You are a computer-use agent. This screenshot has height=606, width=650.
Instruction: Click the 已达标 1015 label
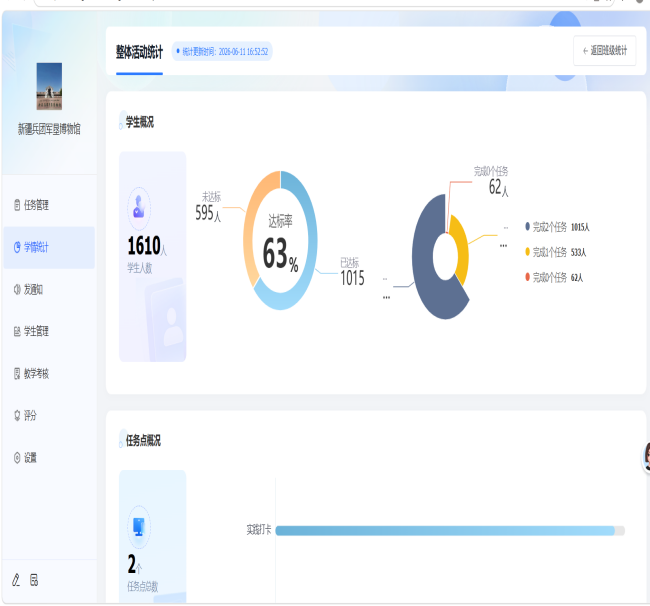[352, 272]
